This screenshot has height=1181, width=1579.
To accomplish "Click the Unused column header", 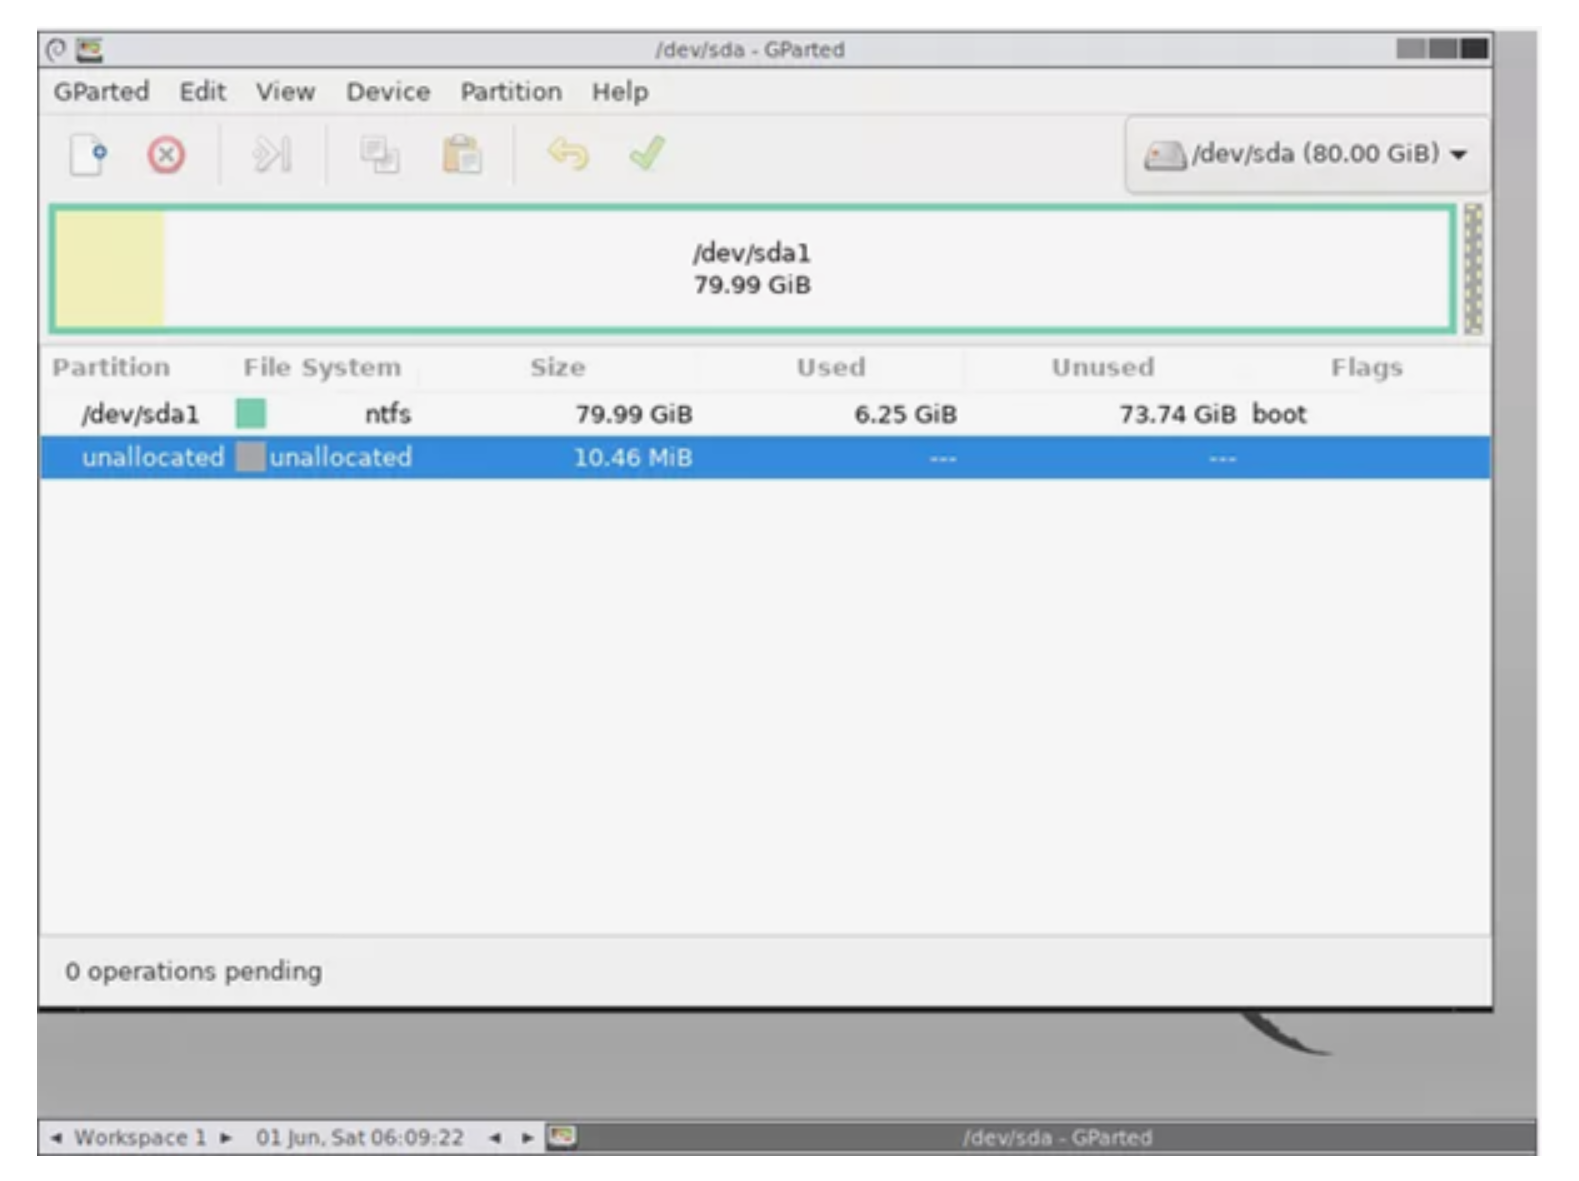I will 1103,367.
